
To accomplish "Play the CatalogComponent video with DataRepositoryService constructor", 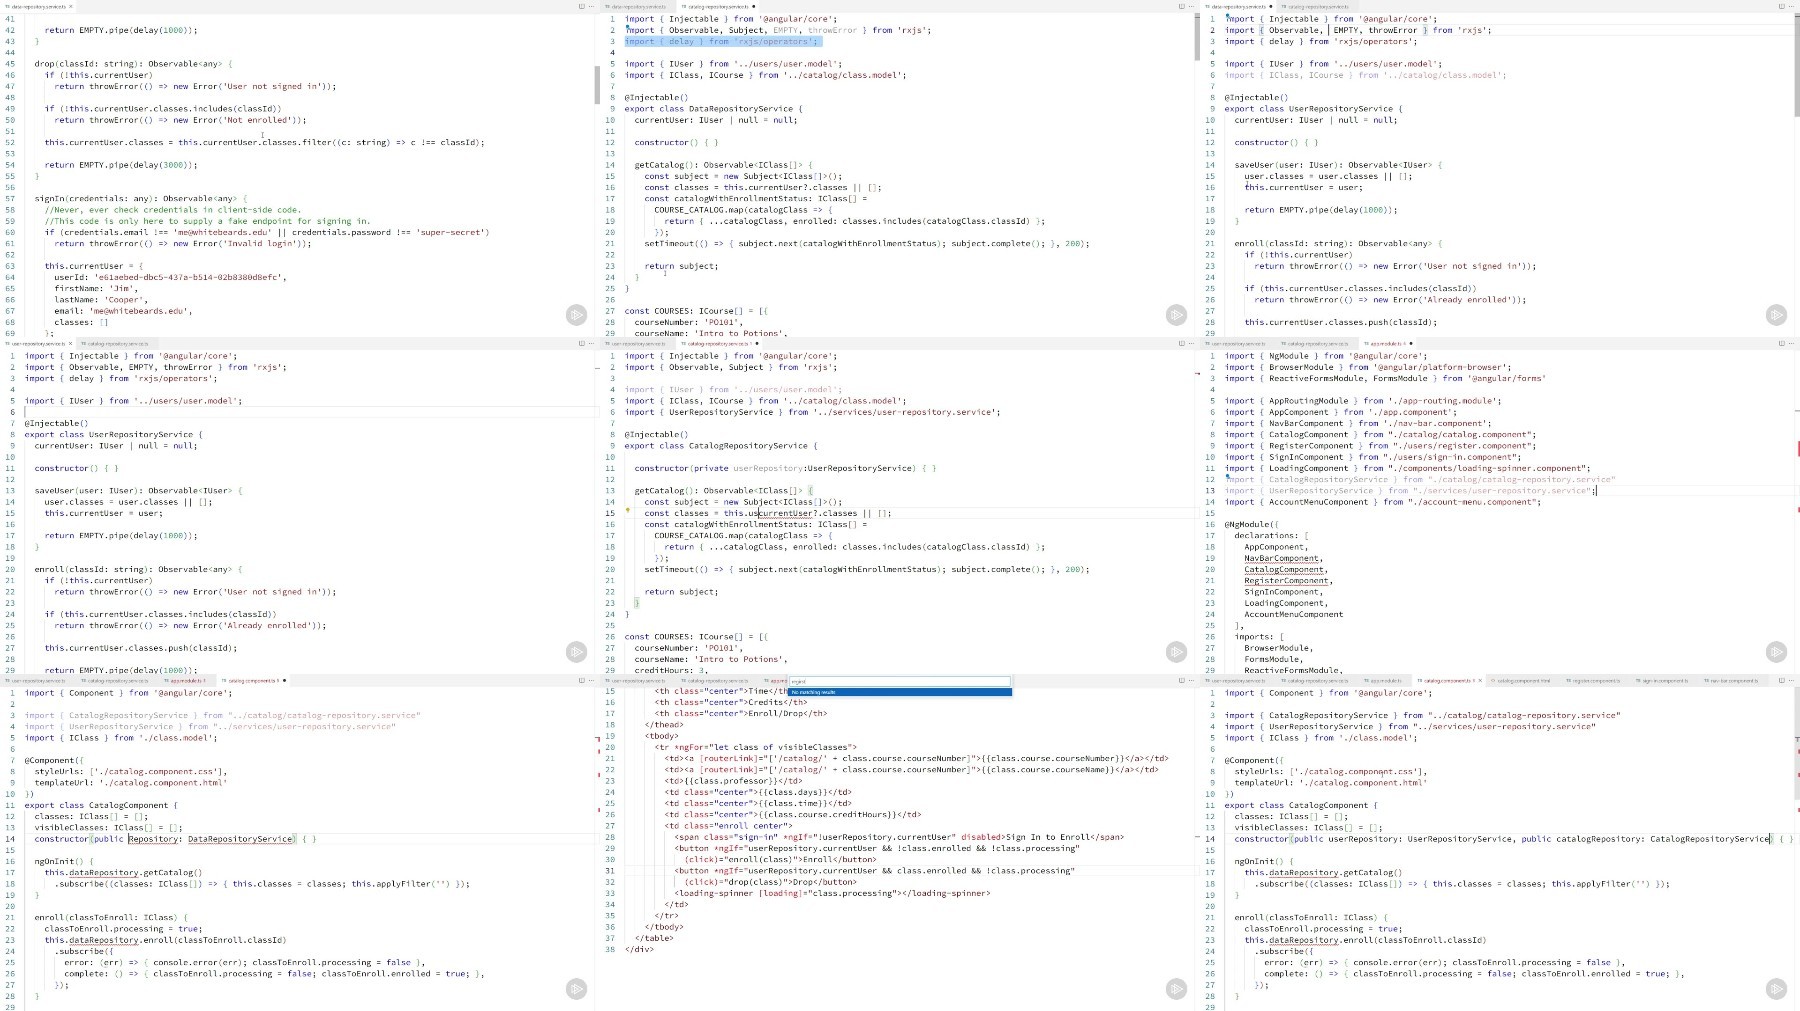I will pyautogui.click(x=577, y=989).
